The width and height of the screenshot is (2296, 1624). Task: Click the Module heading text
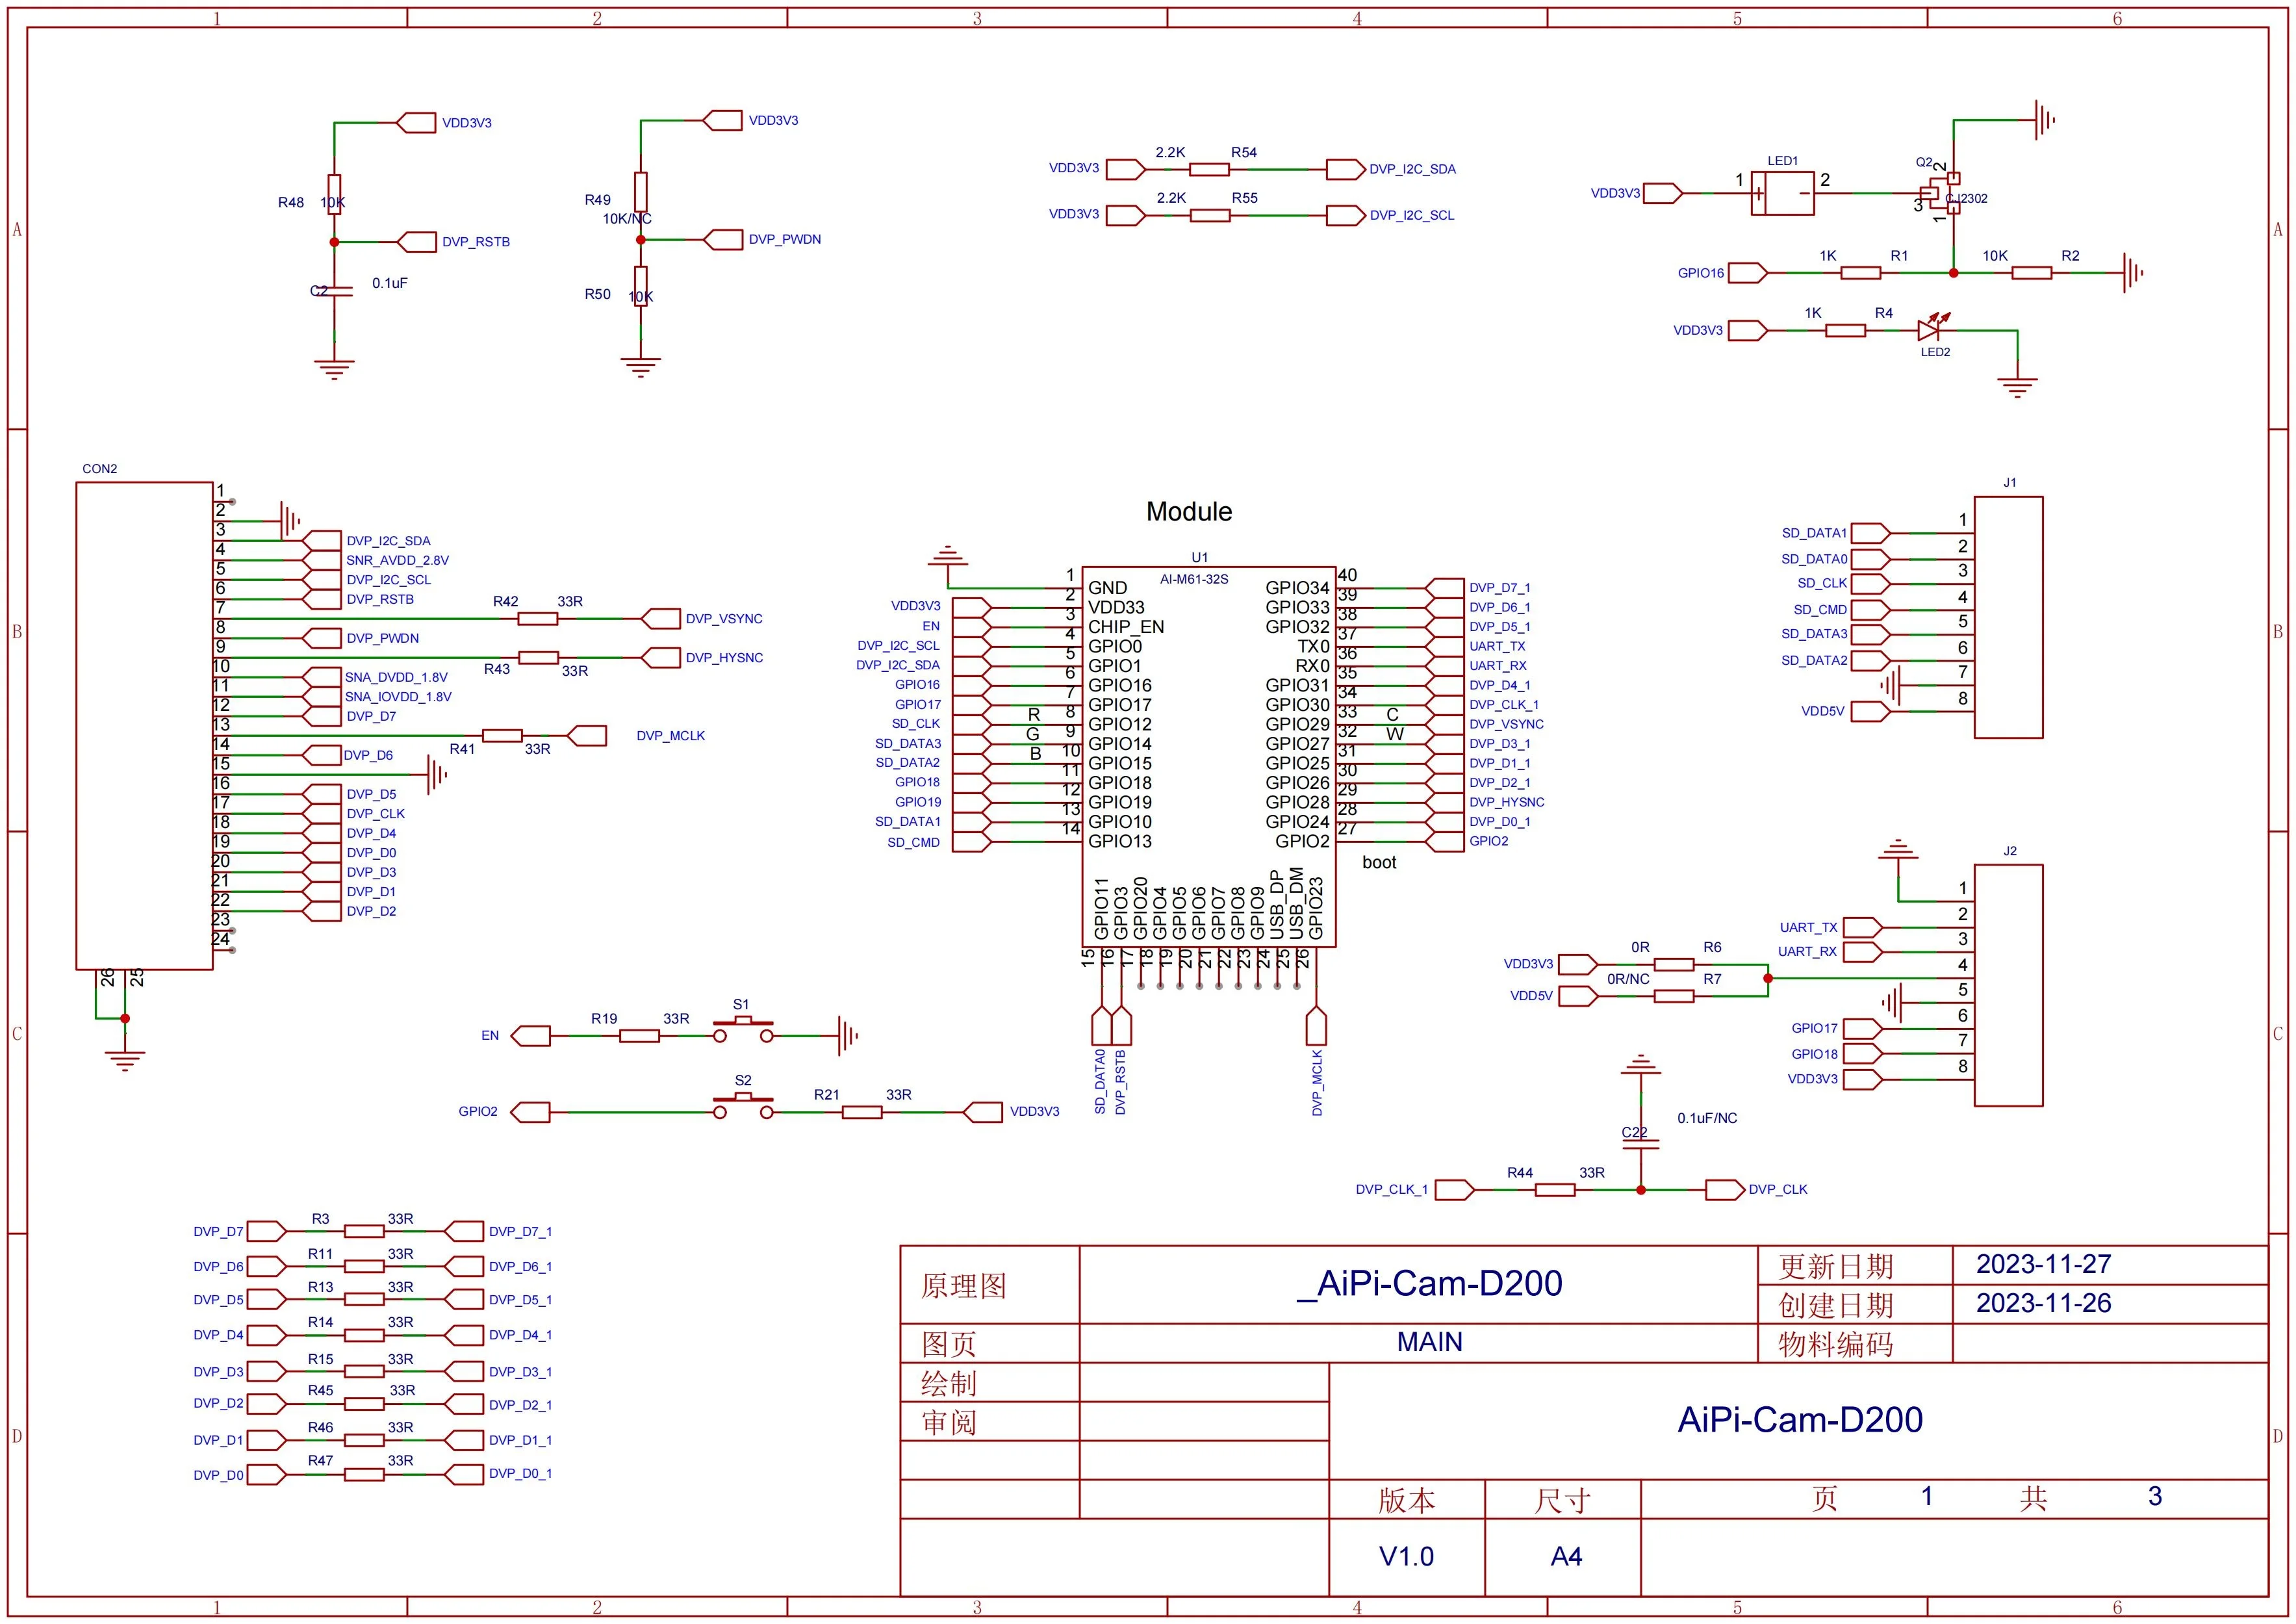click(x=1189, y=511)
